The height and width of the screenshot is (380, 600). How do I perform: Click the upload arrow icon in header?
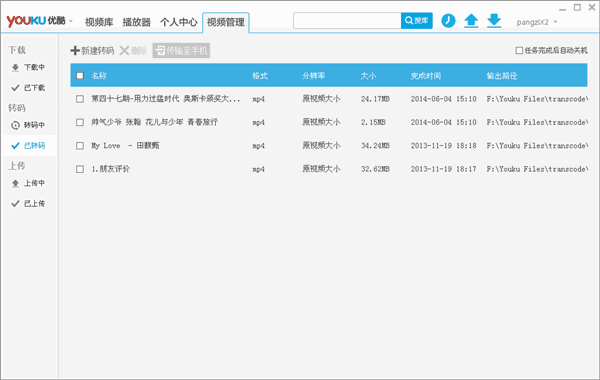coord(471,21)
